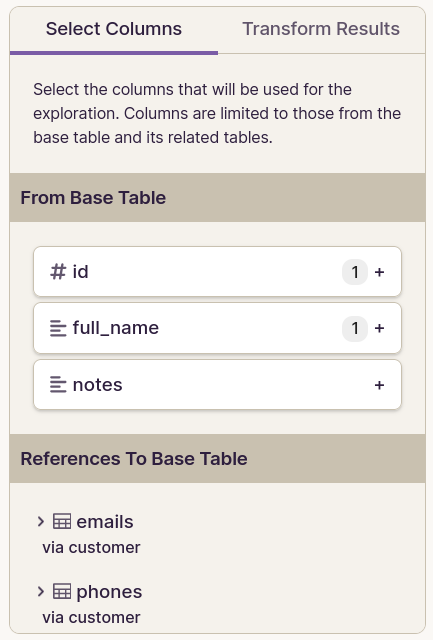Switch to the Transform Results tab
Image resolution: width=433 pixels, height=640 pixels.
click(x=321, y=29)
